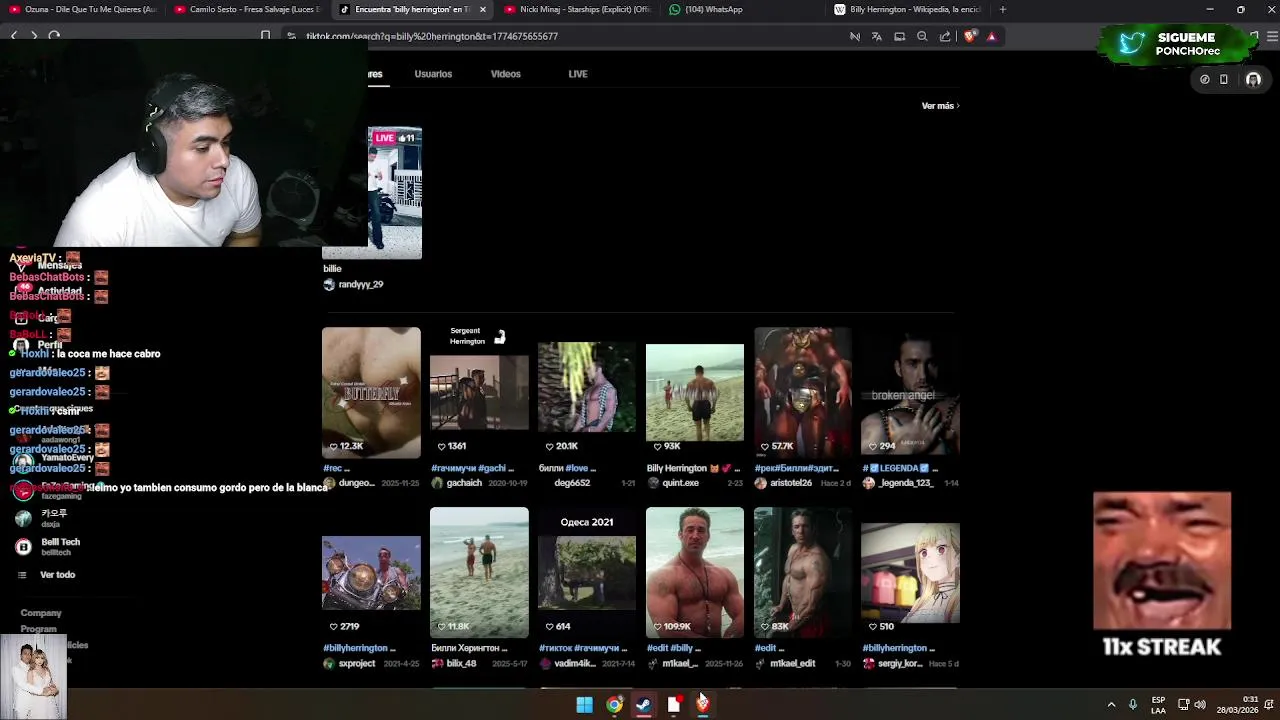Click Ver todo in the sidebar
The height and width of the screenshot is (720, 1280).
[57, 575]
